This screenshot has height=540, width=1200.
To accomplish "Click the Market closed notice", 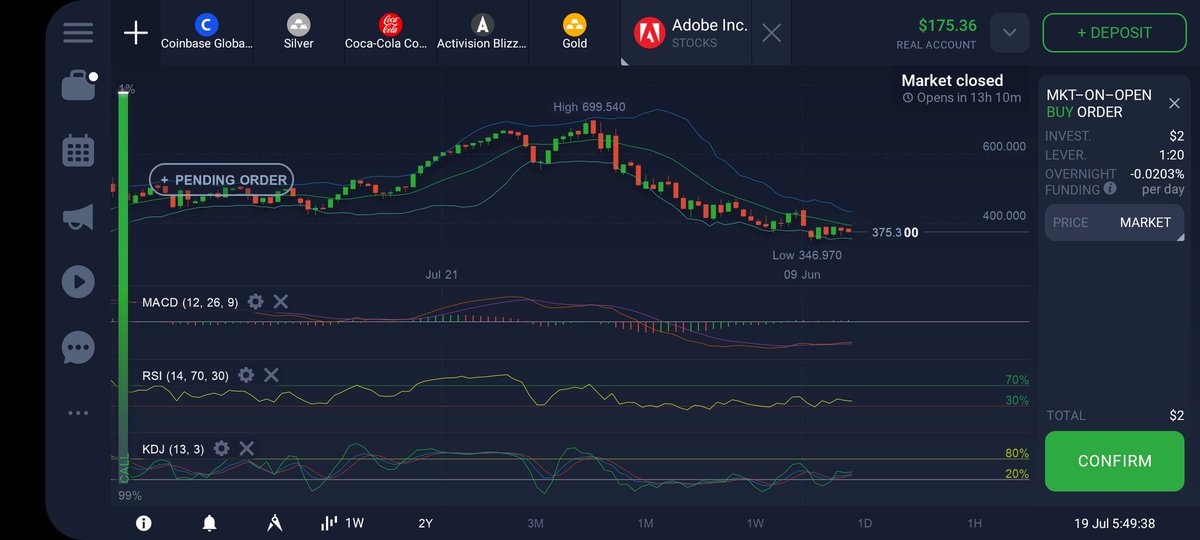I will (952, 80).
